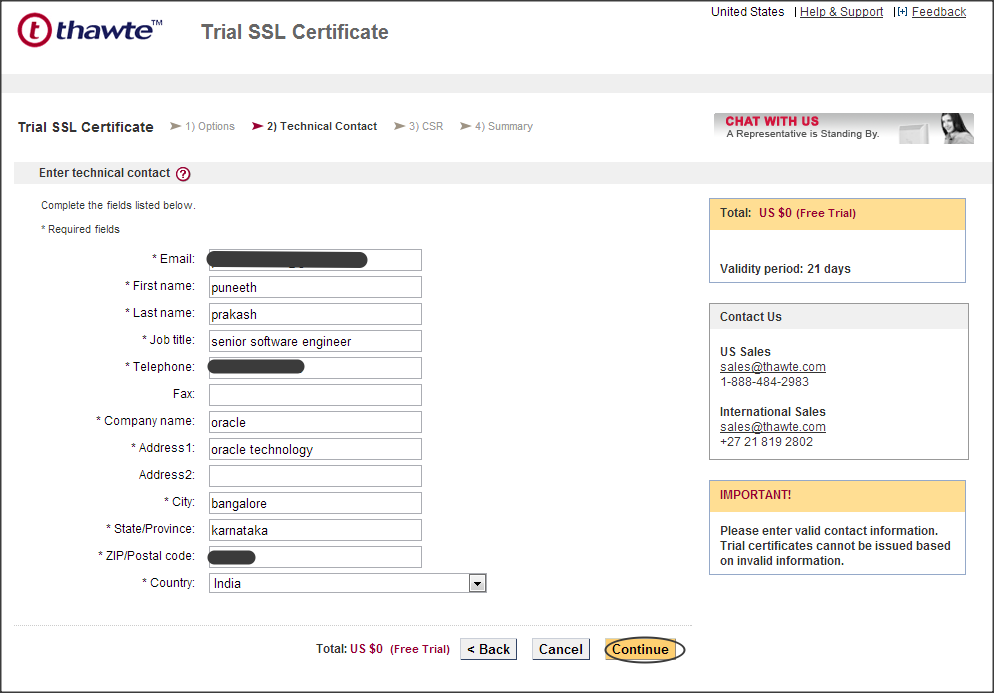The height and width of the screenshot is (693, 994).
Task: Focus the ZIP/Postal code field
Action: pos(315,557)
